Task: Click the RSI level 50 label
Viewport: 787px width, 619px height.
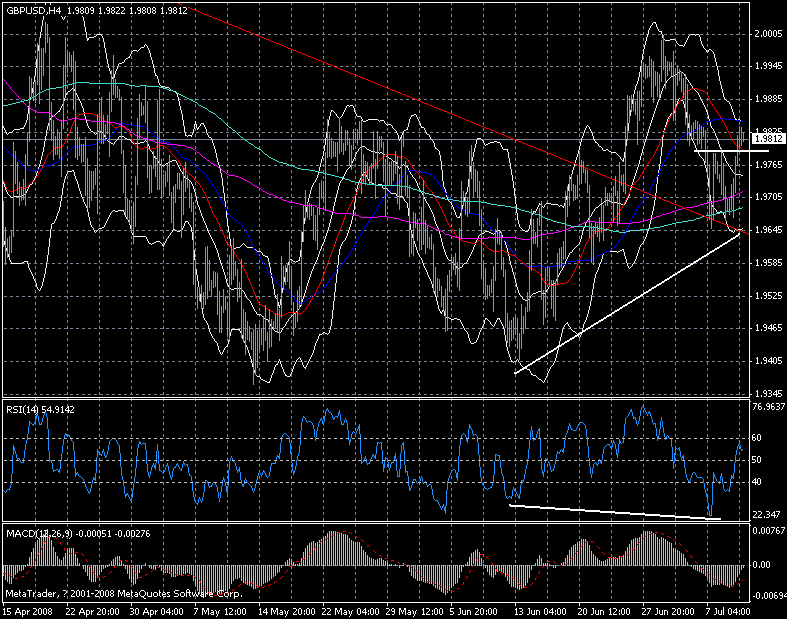Action: (756, 460)
